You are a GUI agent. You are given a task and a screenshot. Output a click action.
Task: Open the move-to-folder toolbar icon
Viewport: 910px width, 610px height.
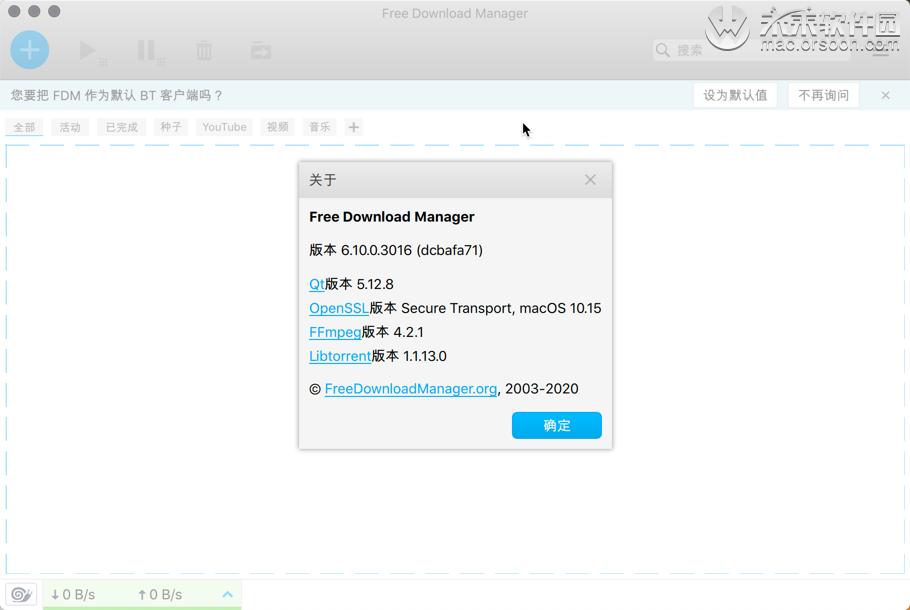pyautogui.click(x=260, y=49)
